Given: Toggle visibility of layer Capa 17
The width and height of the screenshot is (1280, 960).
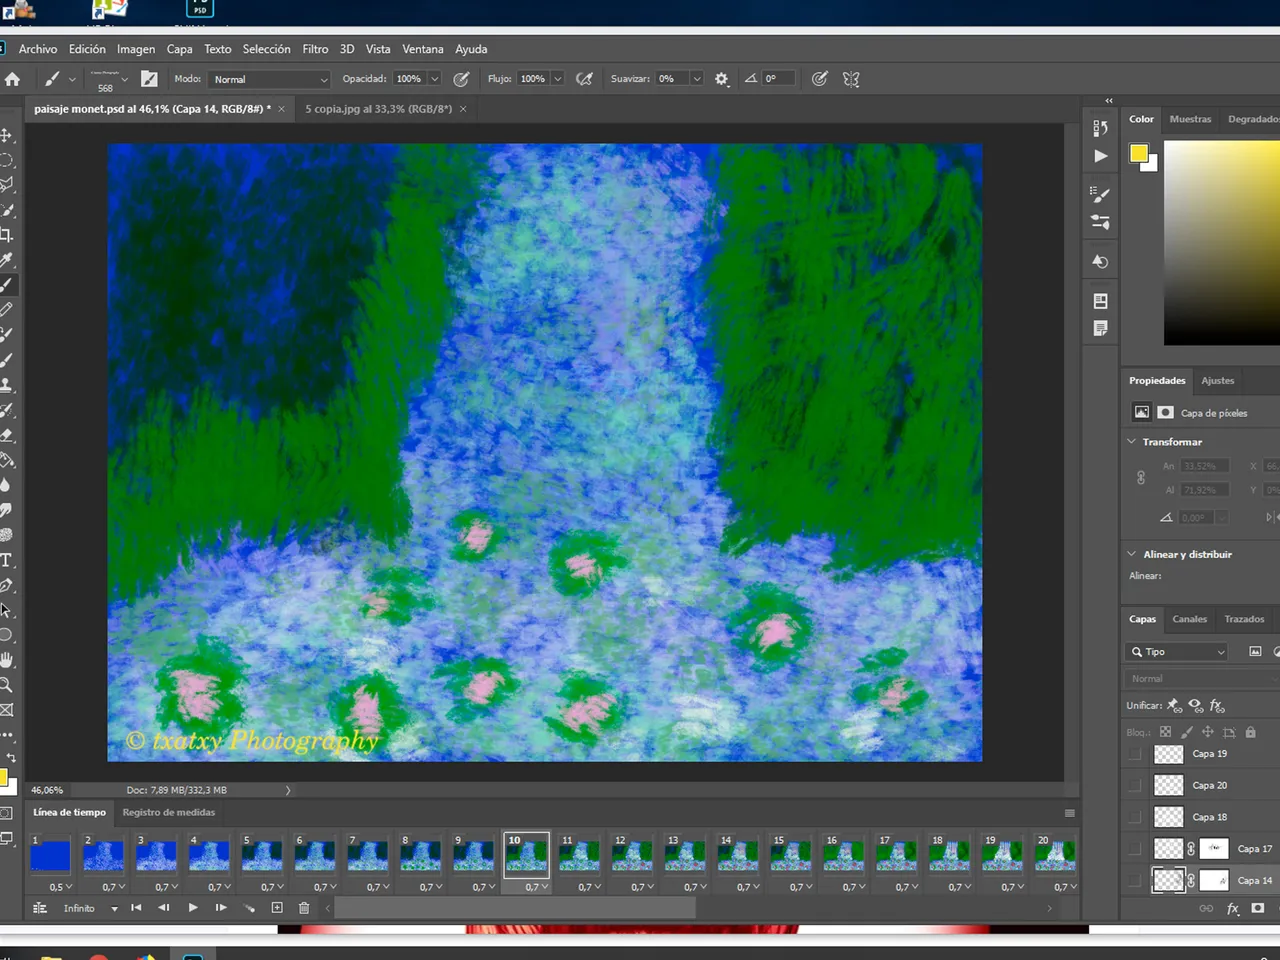Looking at the screenshot, I should click(x=1134, y=849).
